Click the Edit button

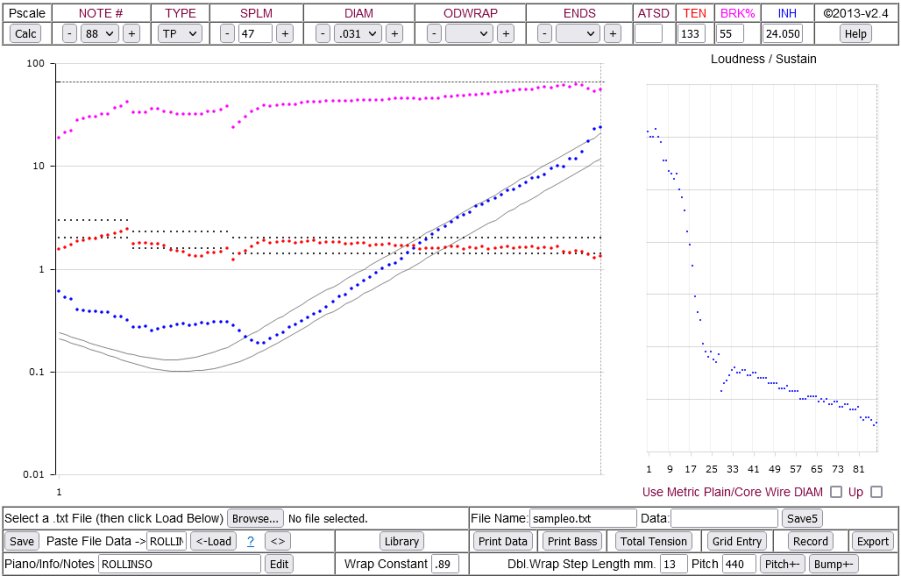coord(279,564)
